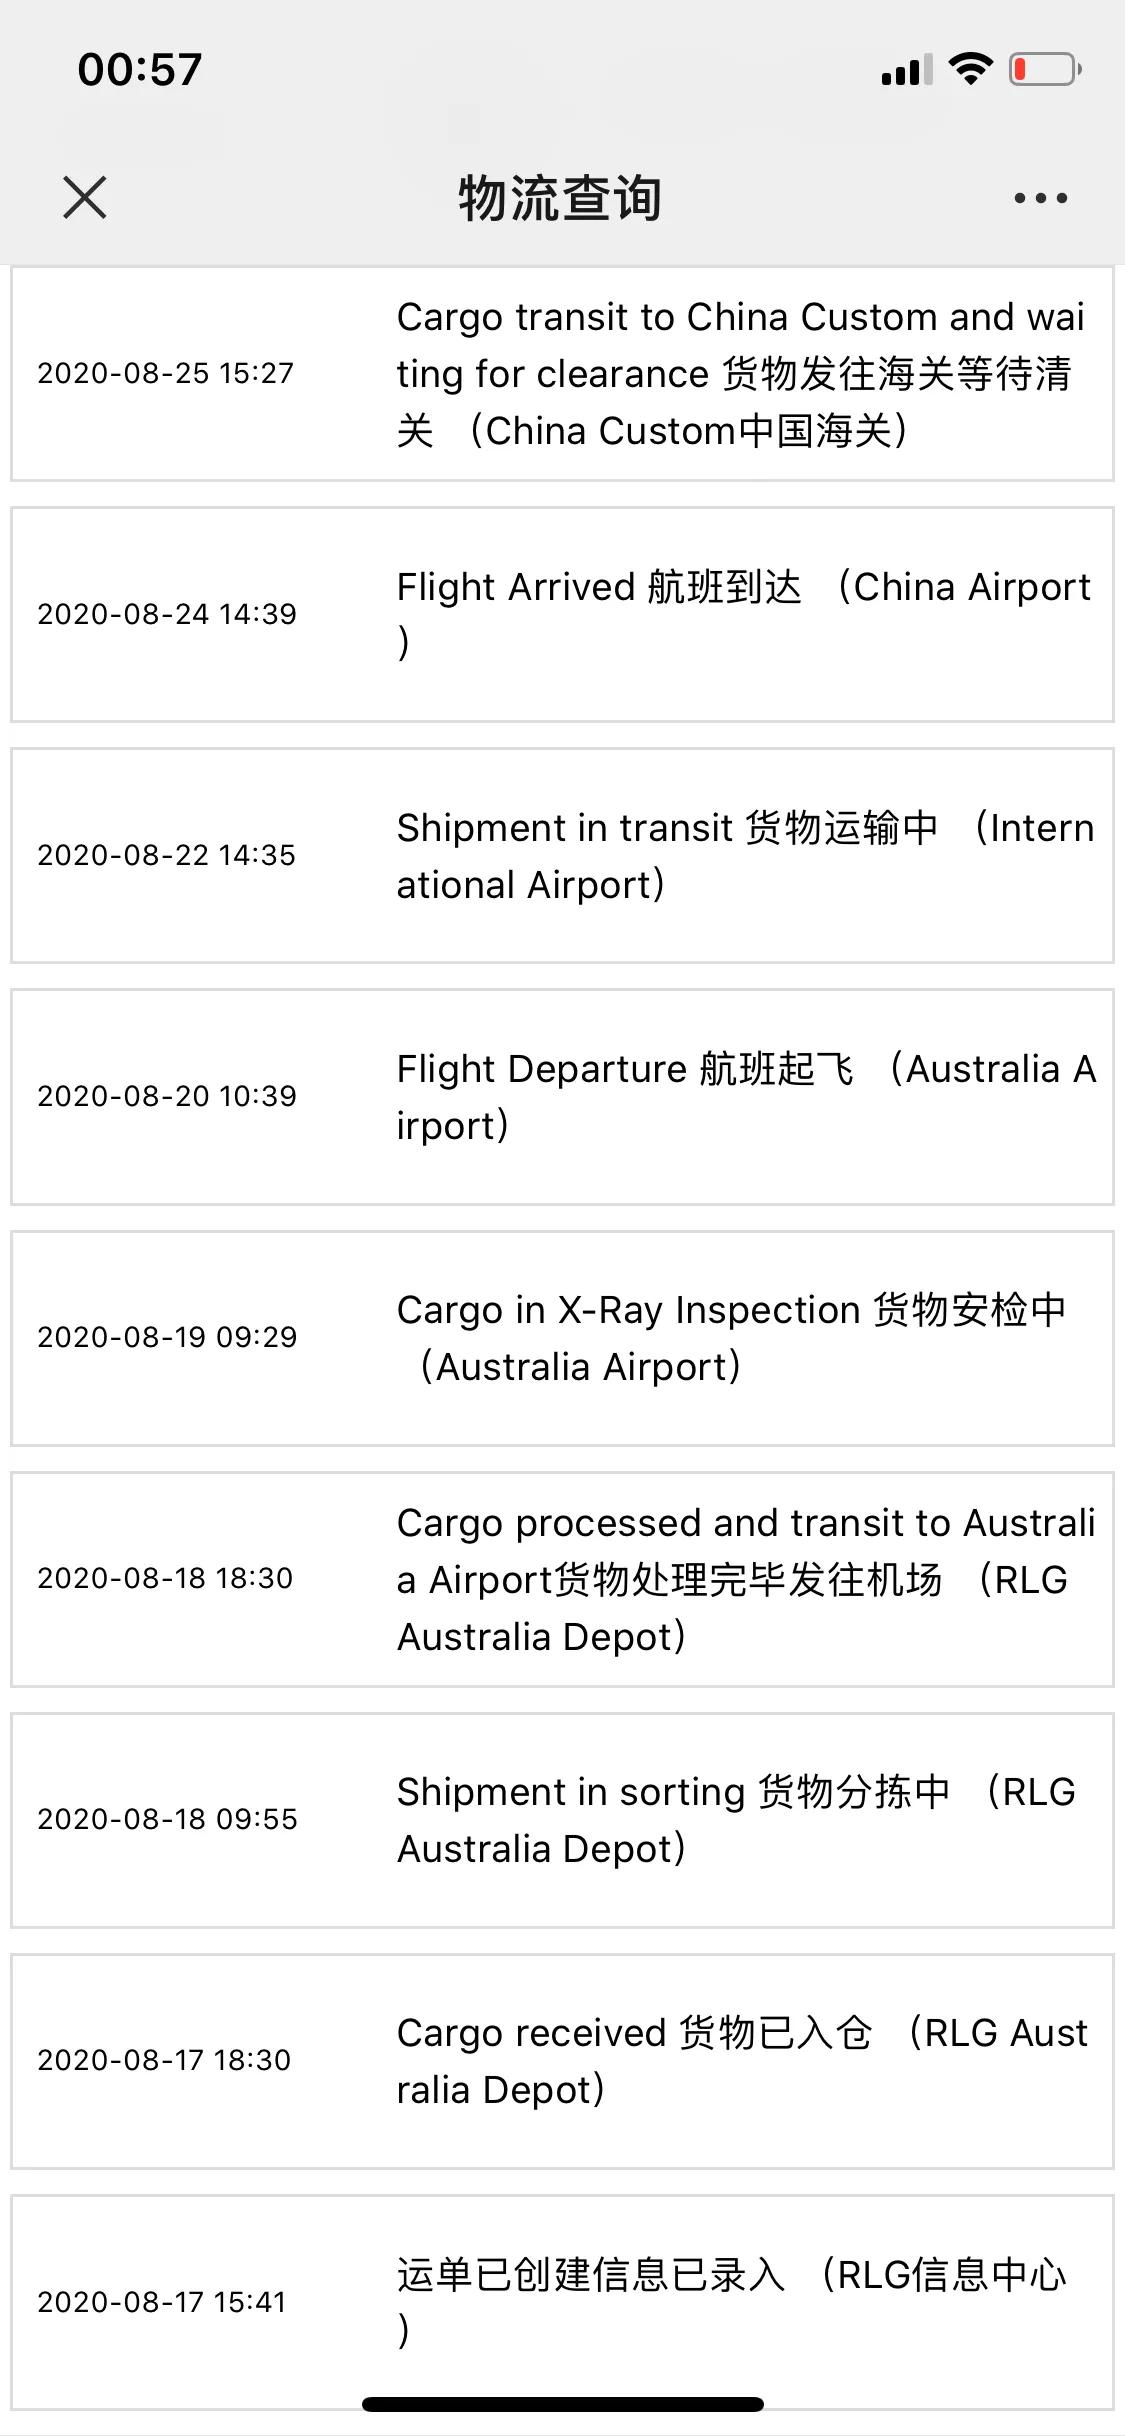Viewport: 1125px width, 2436px height.
Task: Tap the Shipment in sorting 货物分拣中 record
Action: [x=562, y=1818]
